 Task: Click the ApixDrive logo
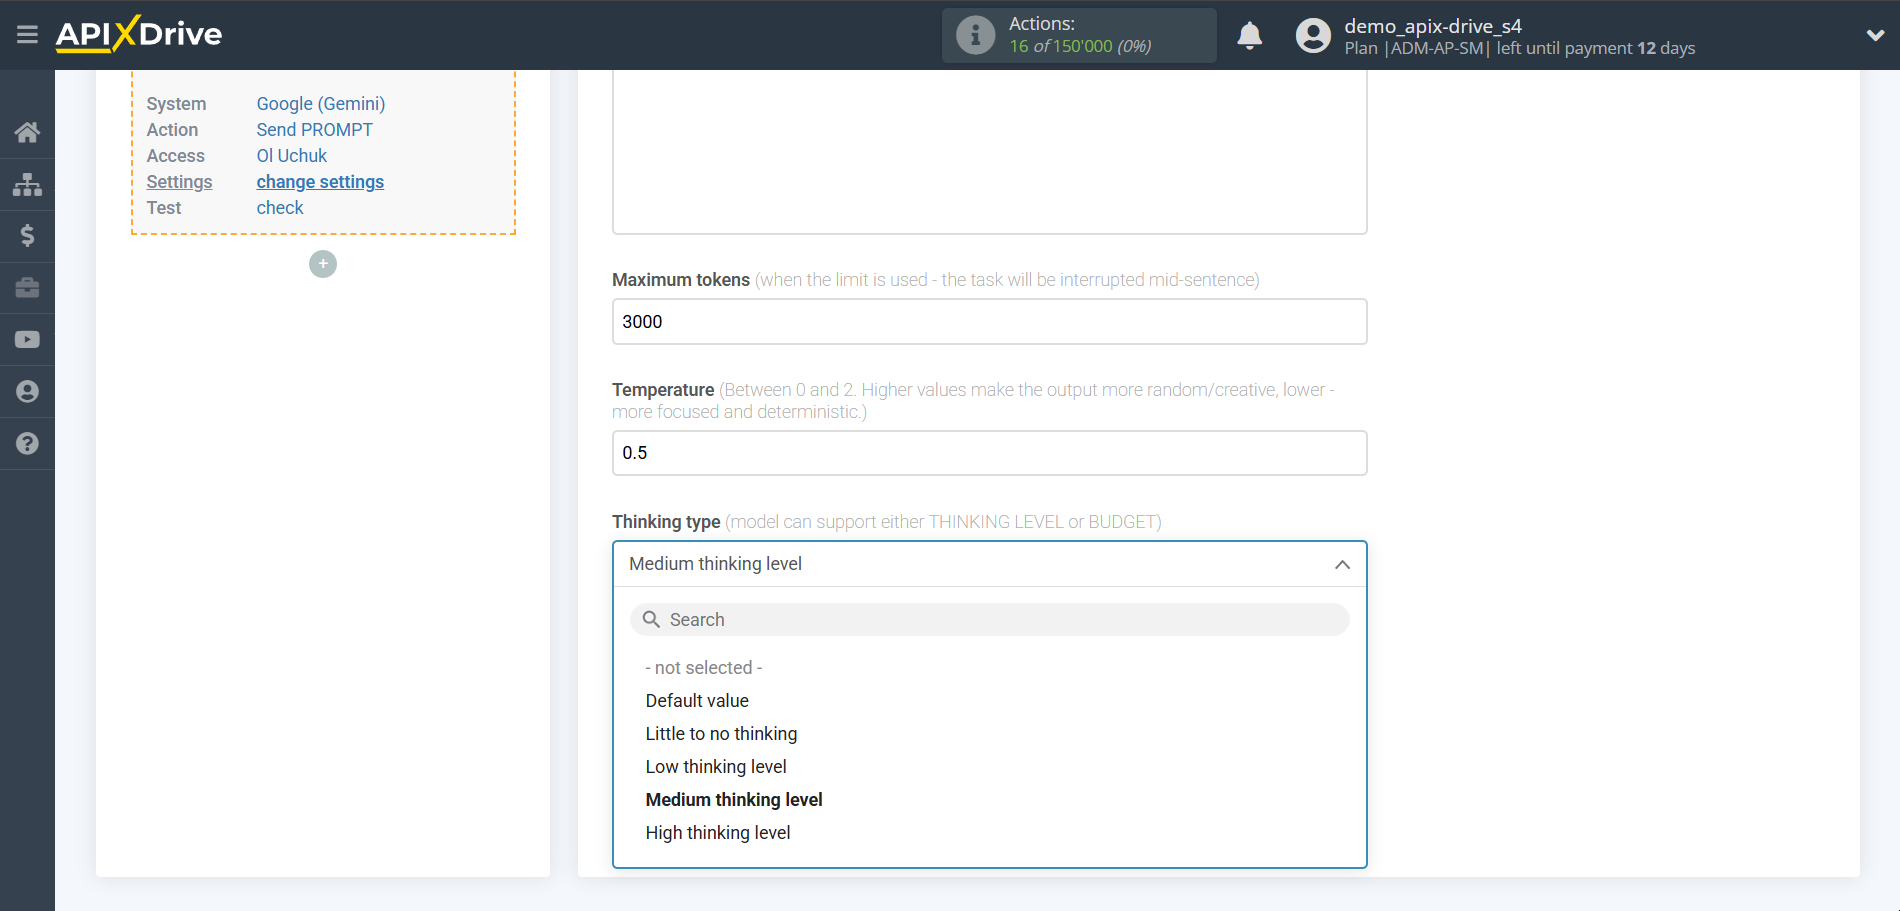(138, 33)
